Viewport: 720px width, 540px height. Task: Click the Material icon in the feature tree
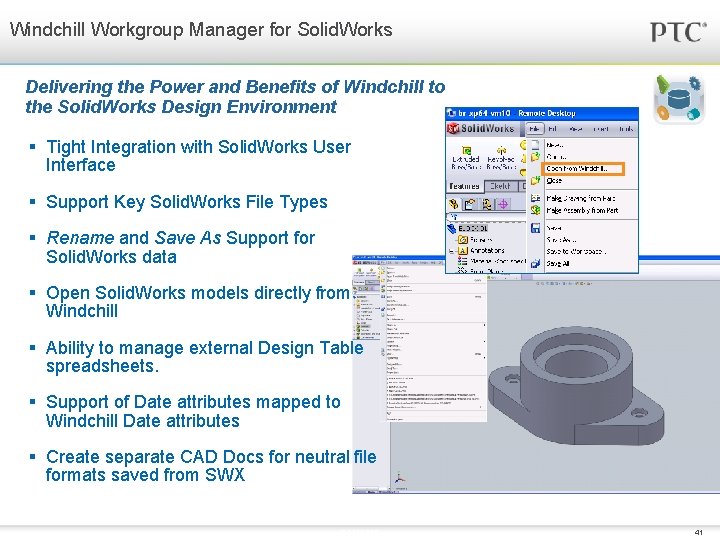pyautogui.click(x=463, y=261)
